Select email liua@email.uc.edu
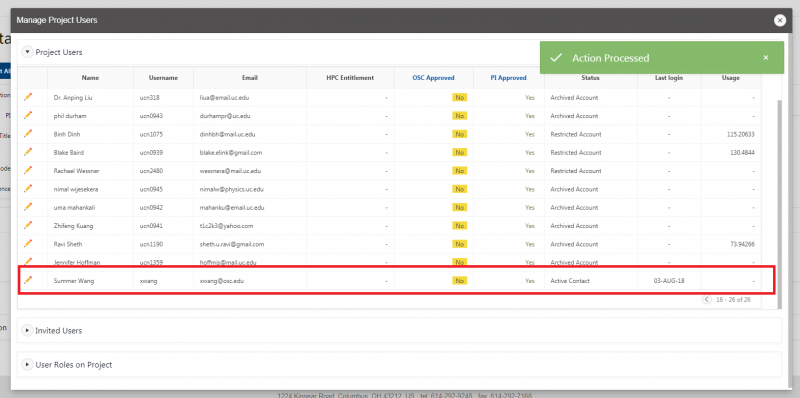Image resolution: width=800 pixels, height=398 pixels. coord(224,97)
